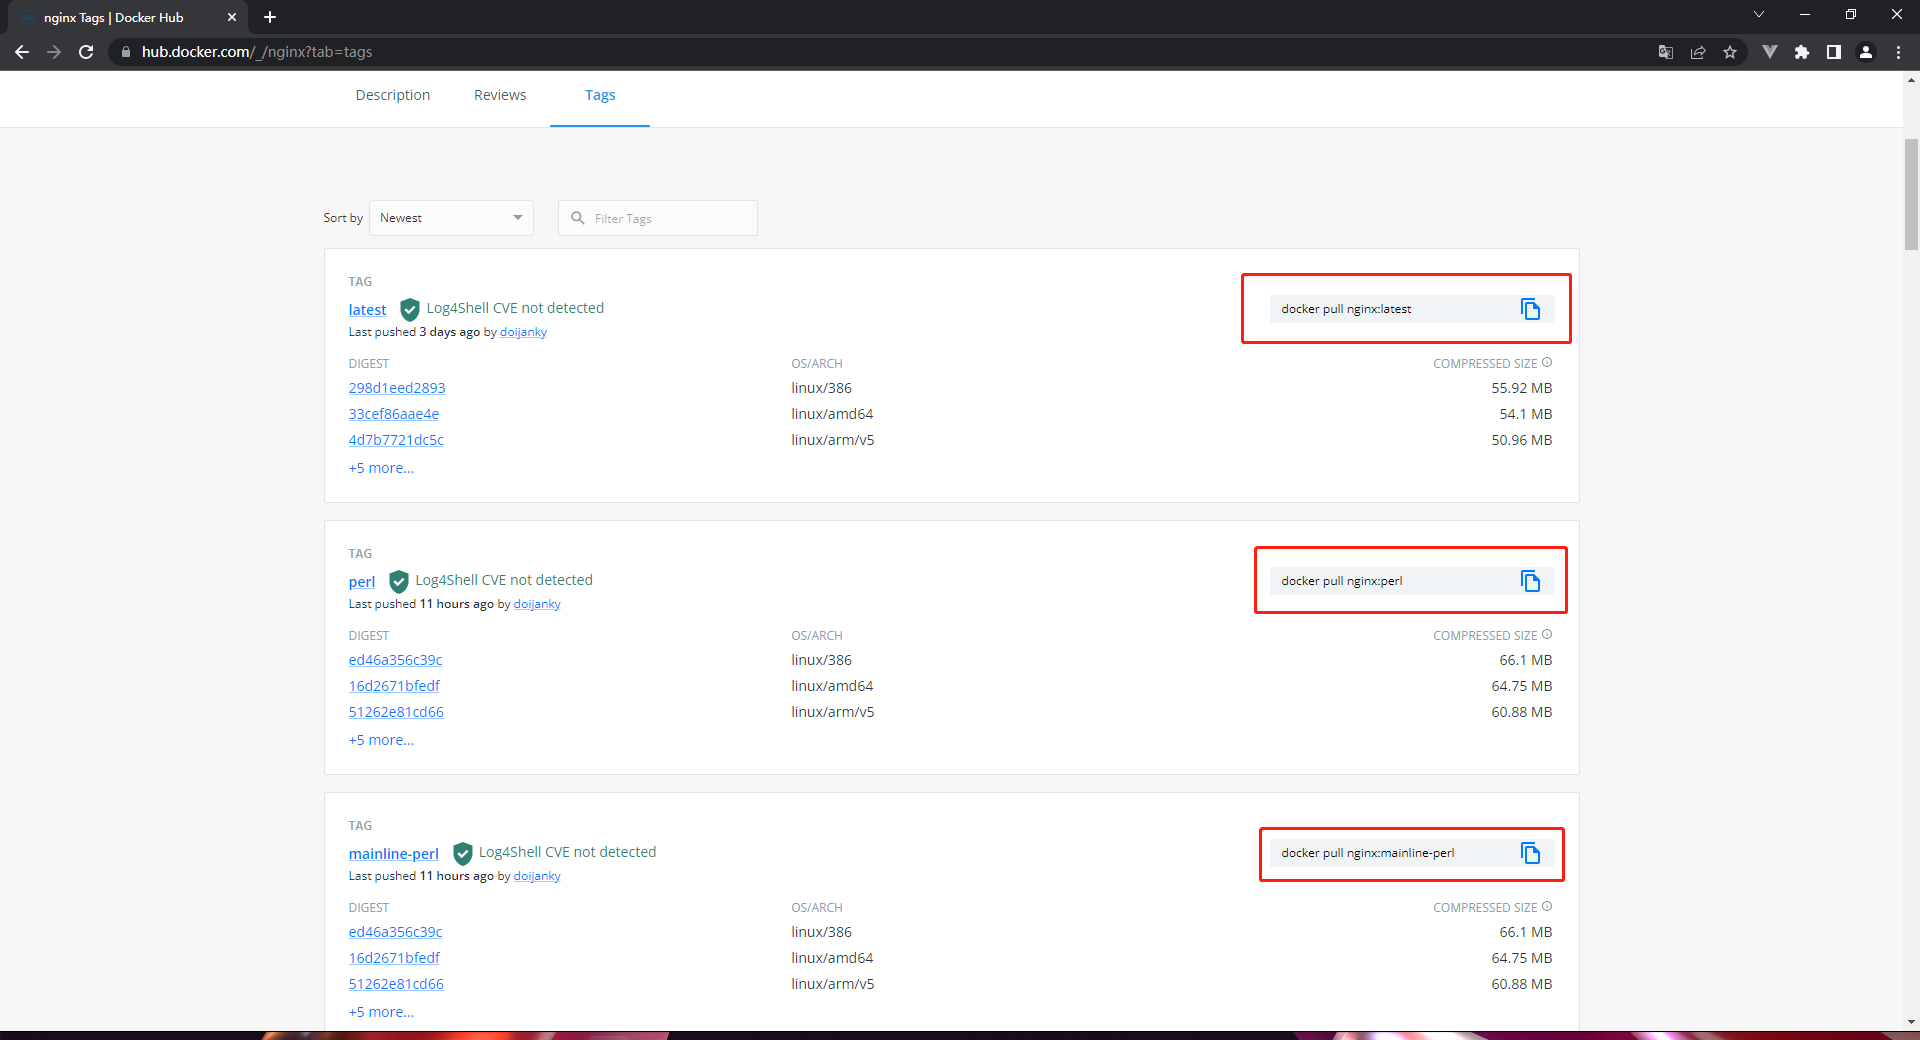Click linux/amd64 in the latest card
Viewport: 1920px width, 1040px height.
[x=832, y=414]
